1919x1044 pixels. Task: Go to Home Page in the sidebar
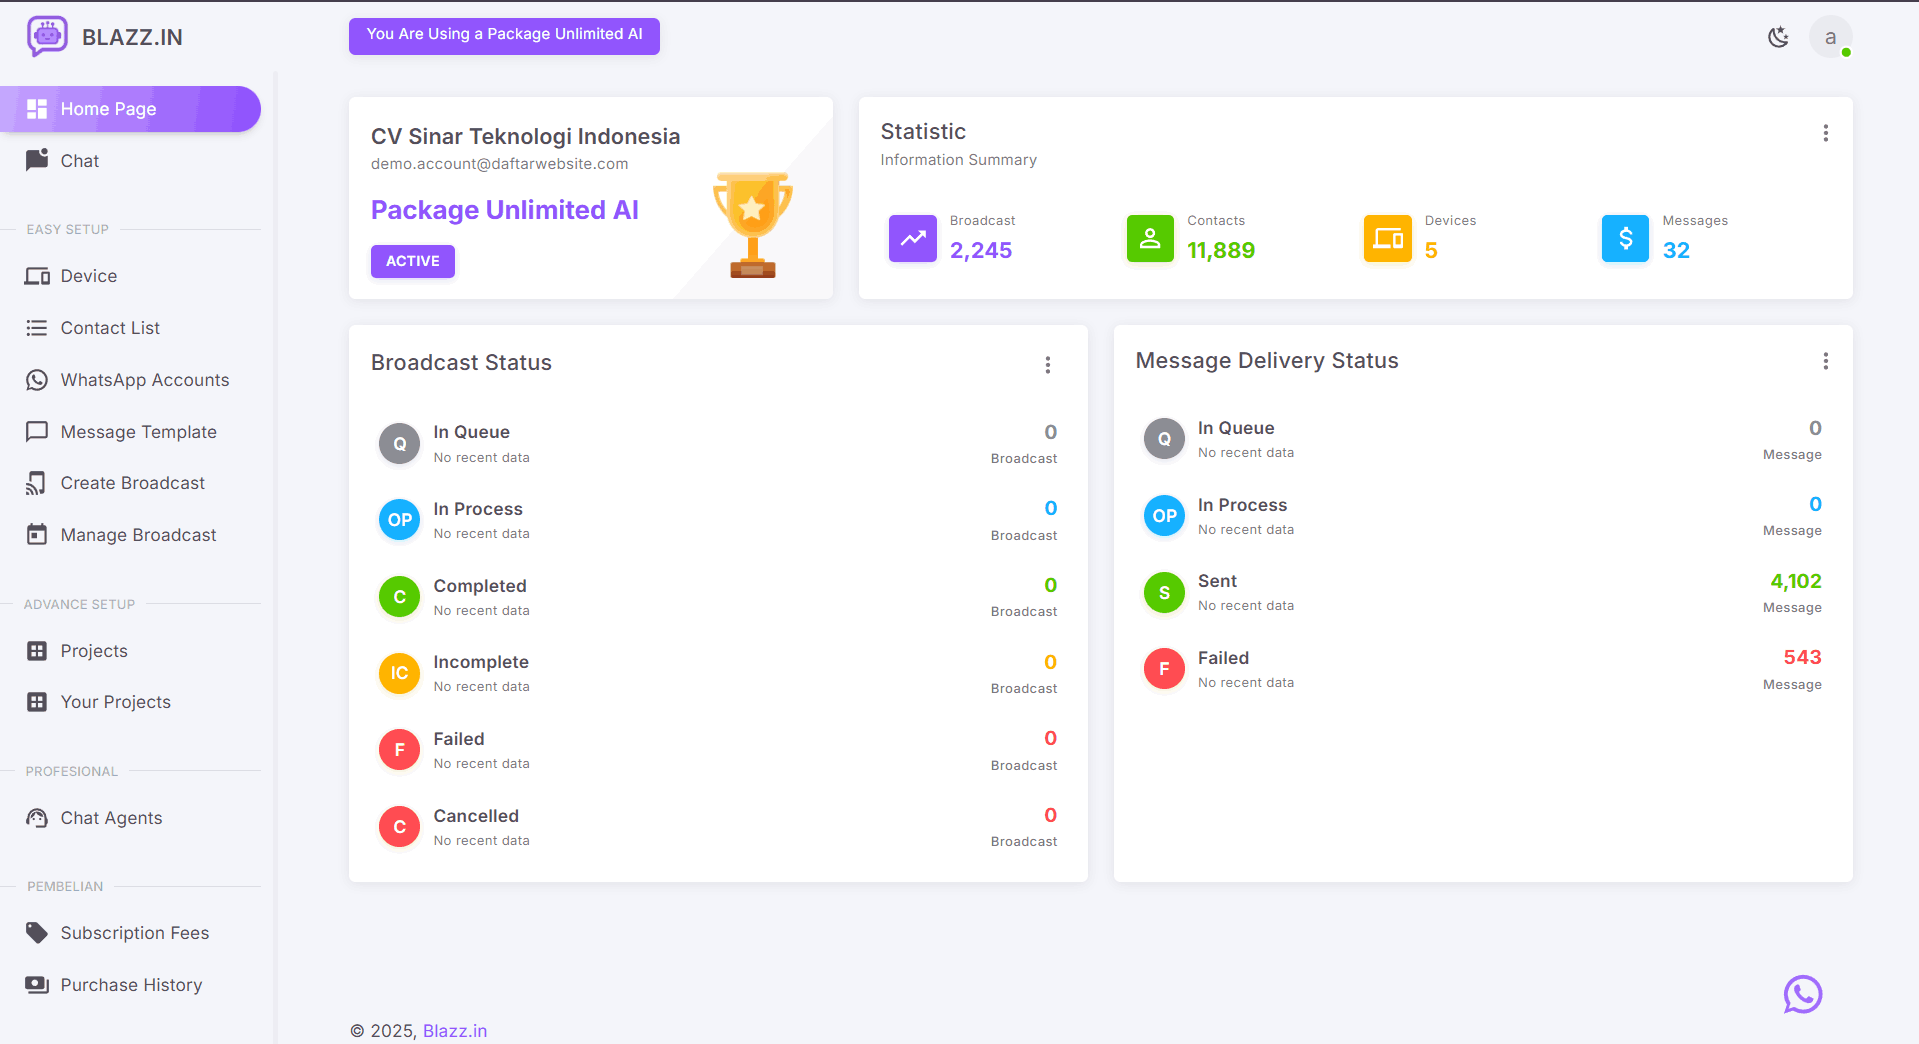tap(130, 109)
